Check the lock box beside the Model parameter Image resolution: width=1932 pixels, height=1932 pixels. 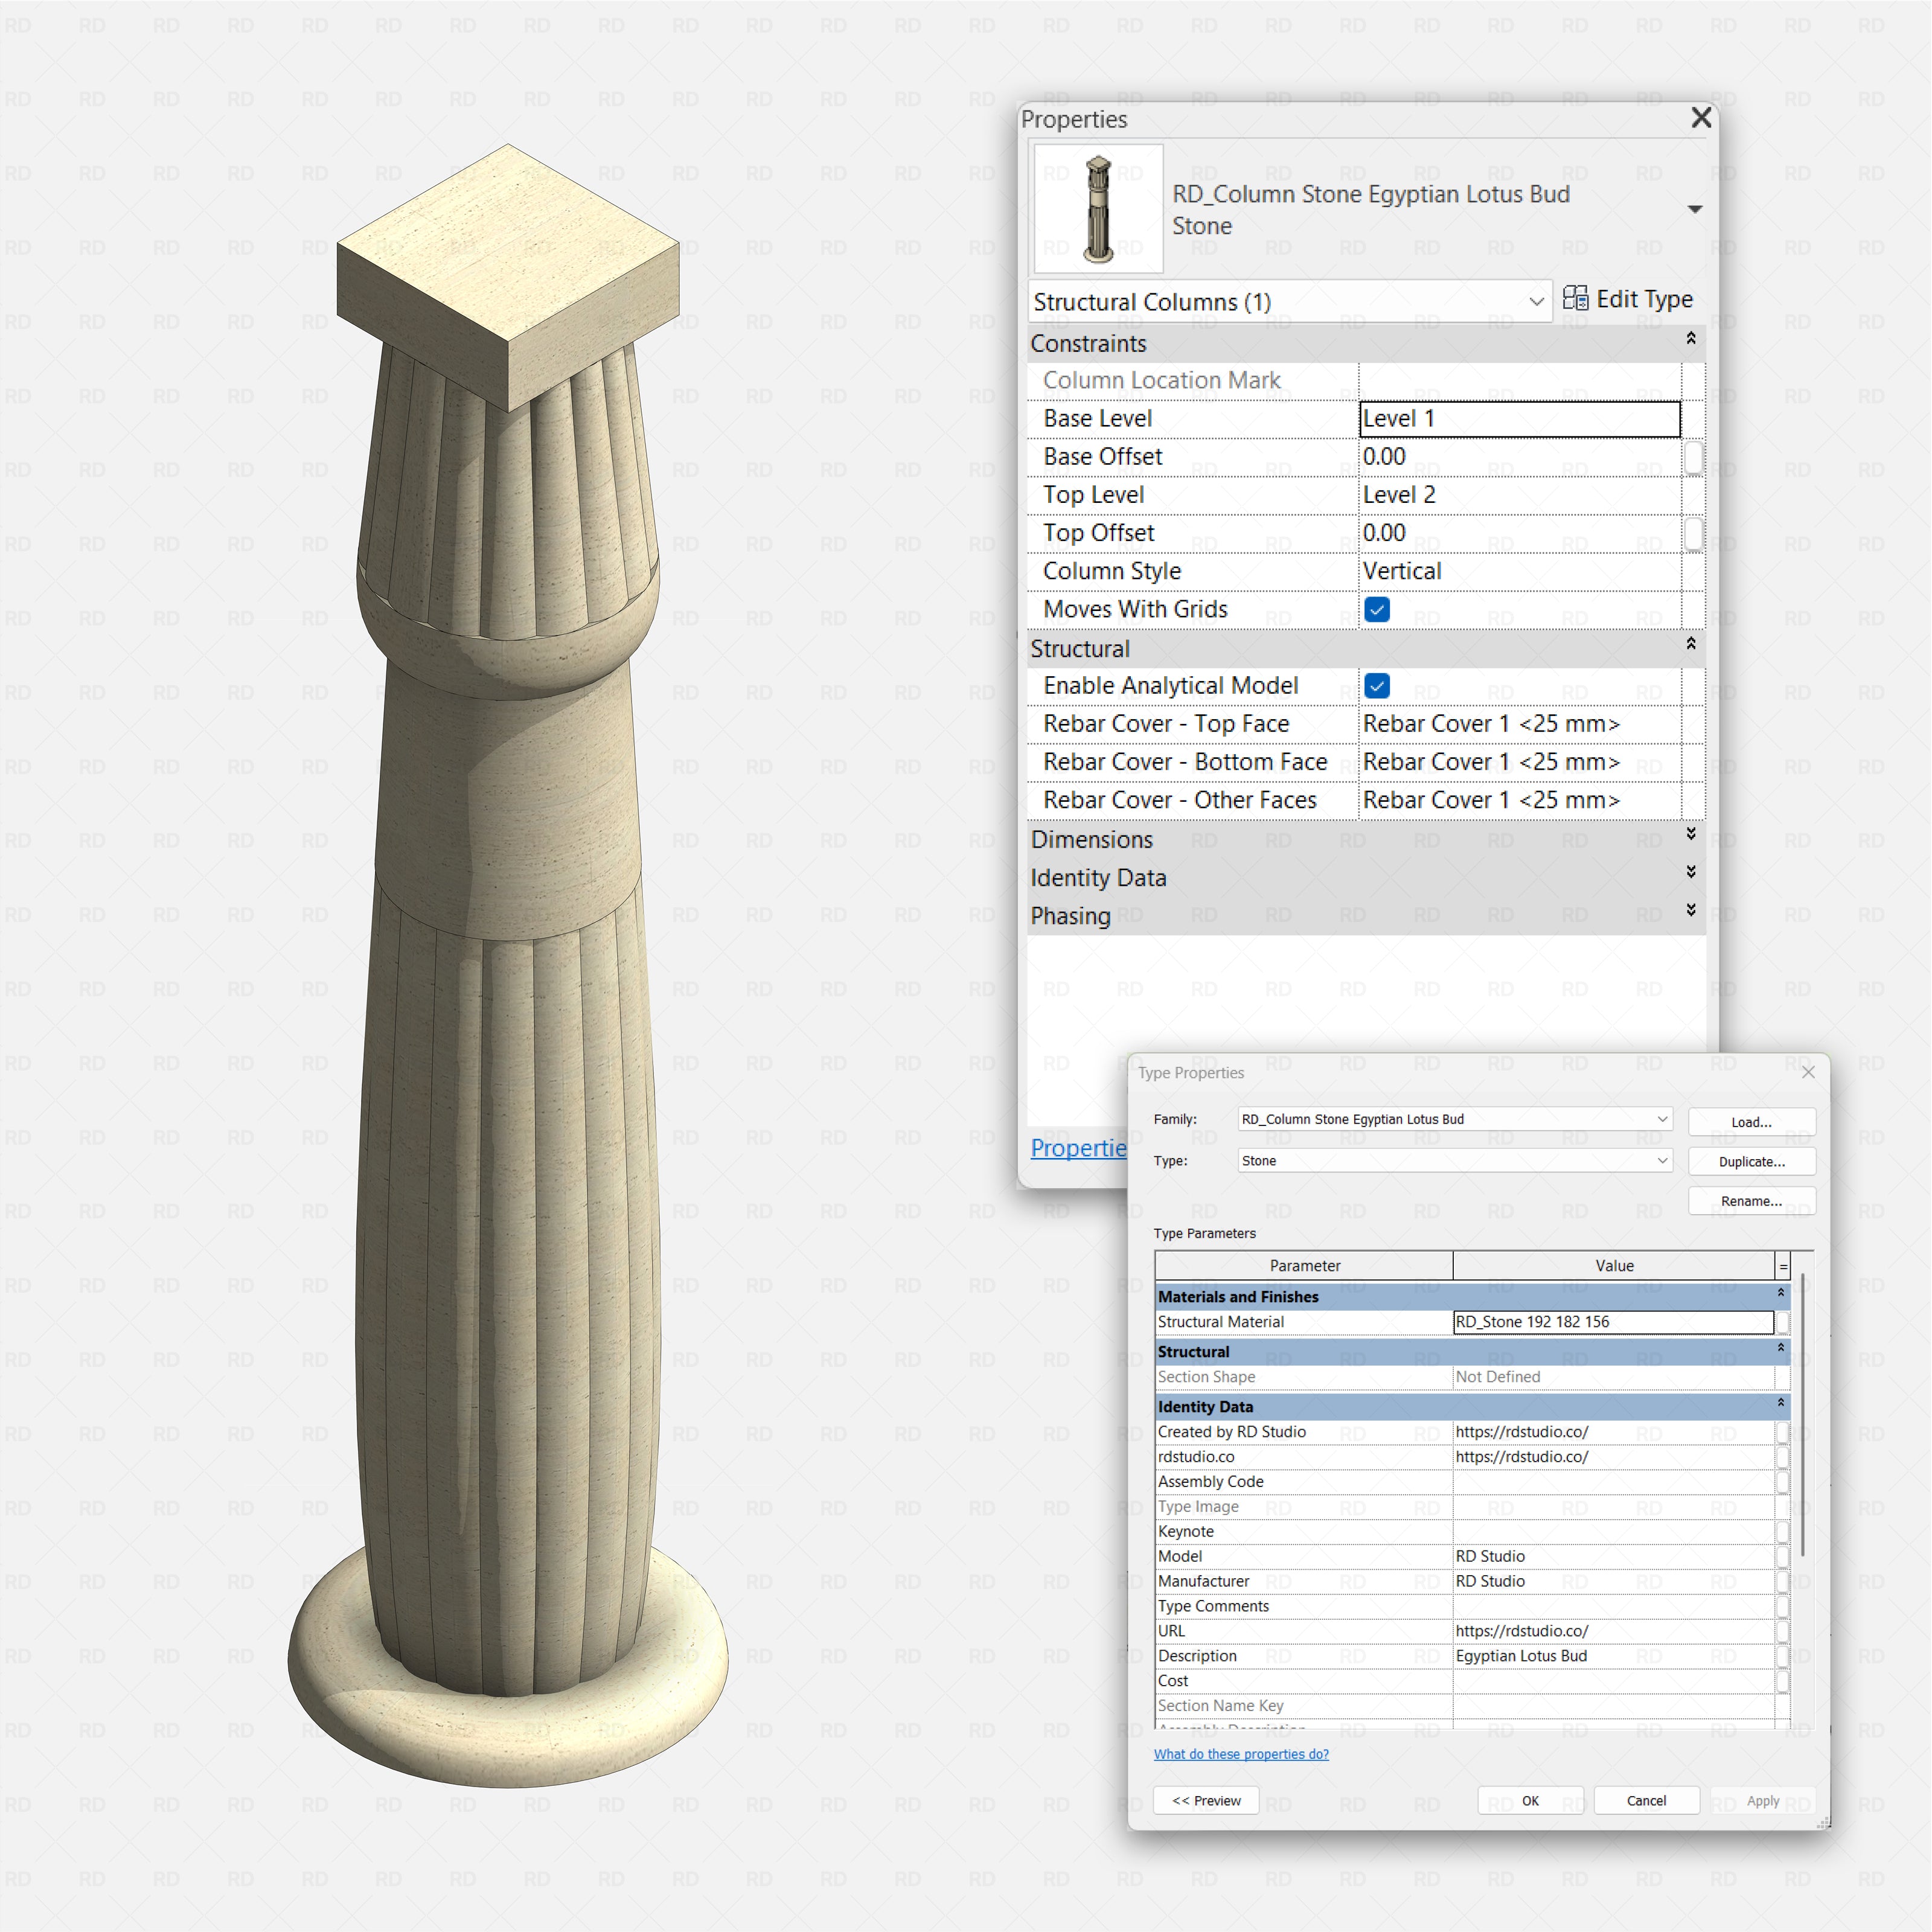pos(1784,1556)
